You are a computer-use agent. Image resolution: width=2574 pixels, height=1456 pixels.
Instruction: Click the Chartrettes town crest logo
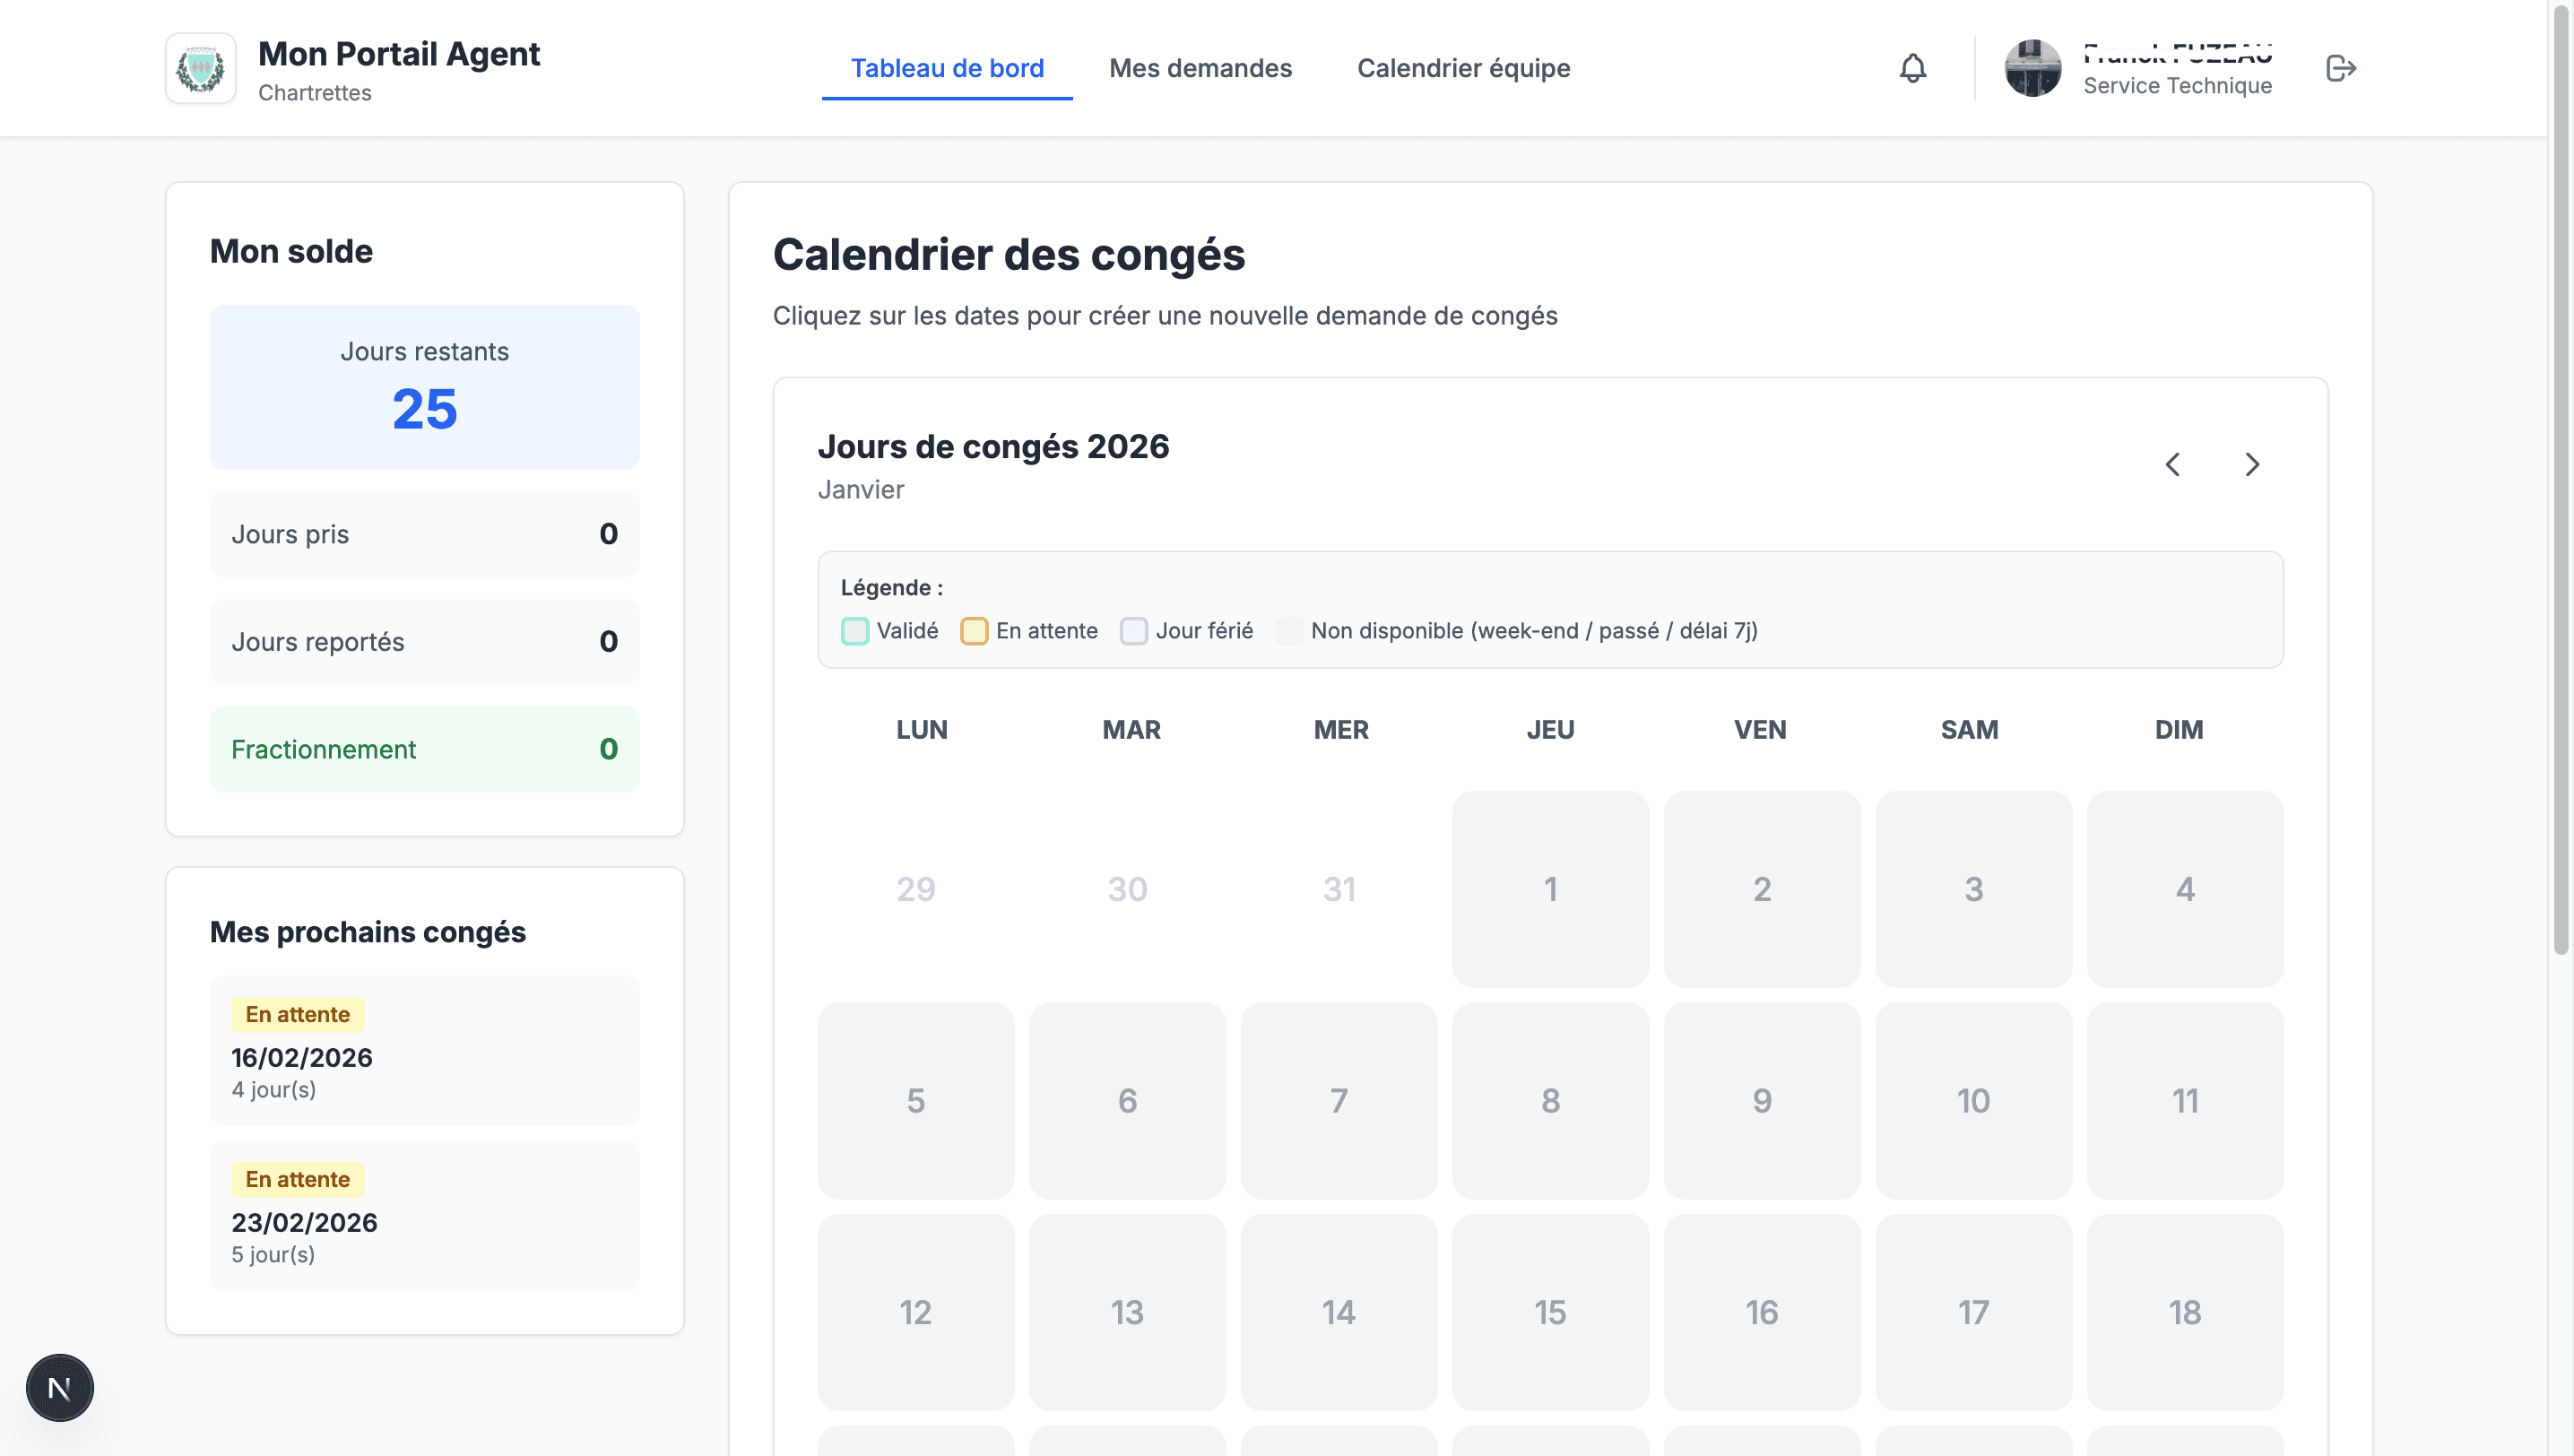click(x=201, y=68)
